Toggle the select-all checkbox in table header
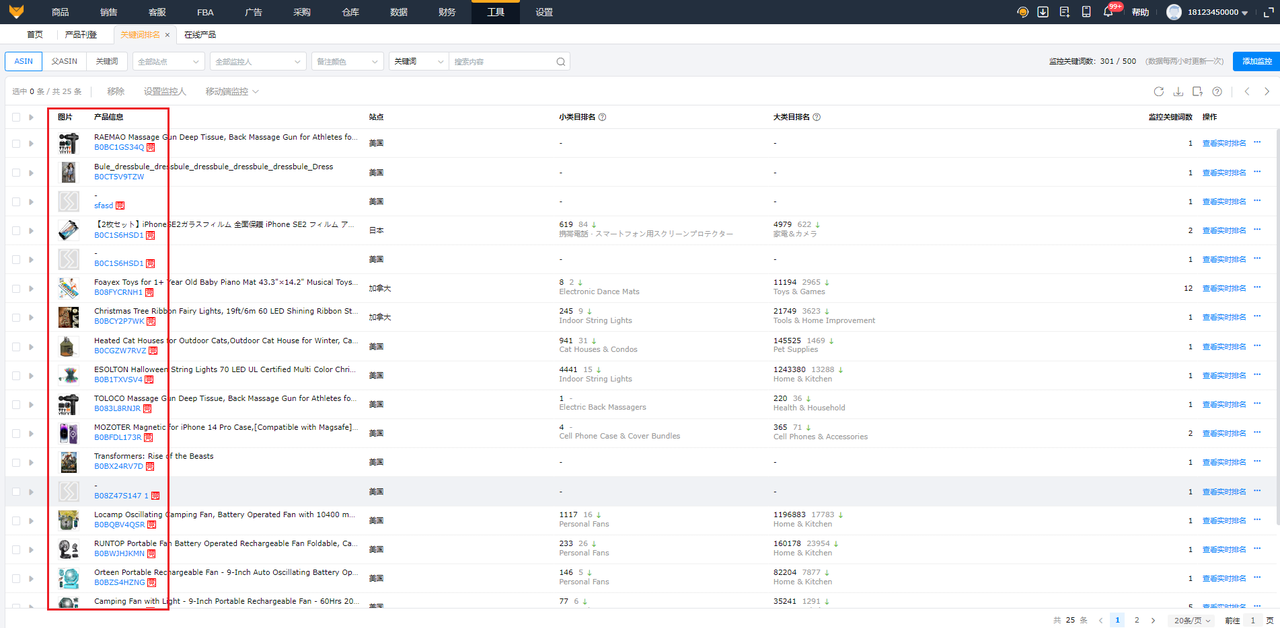1280x628 pixels. [x=16, y=117]
